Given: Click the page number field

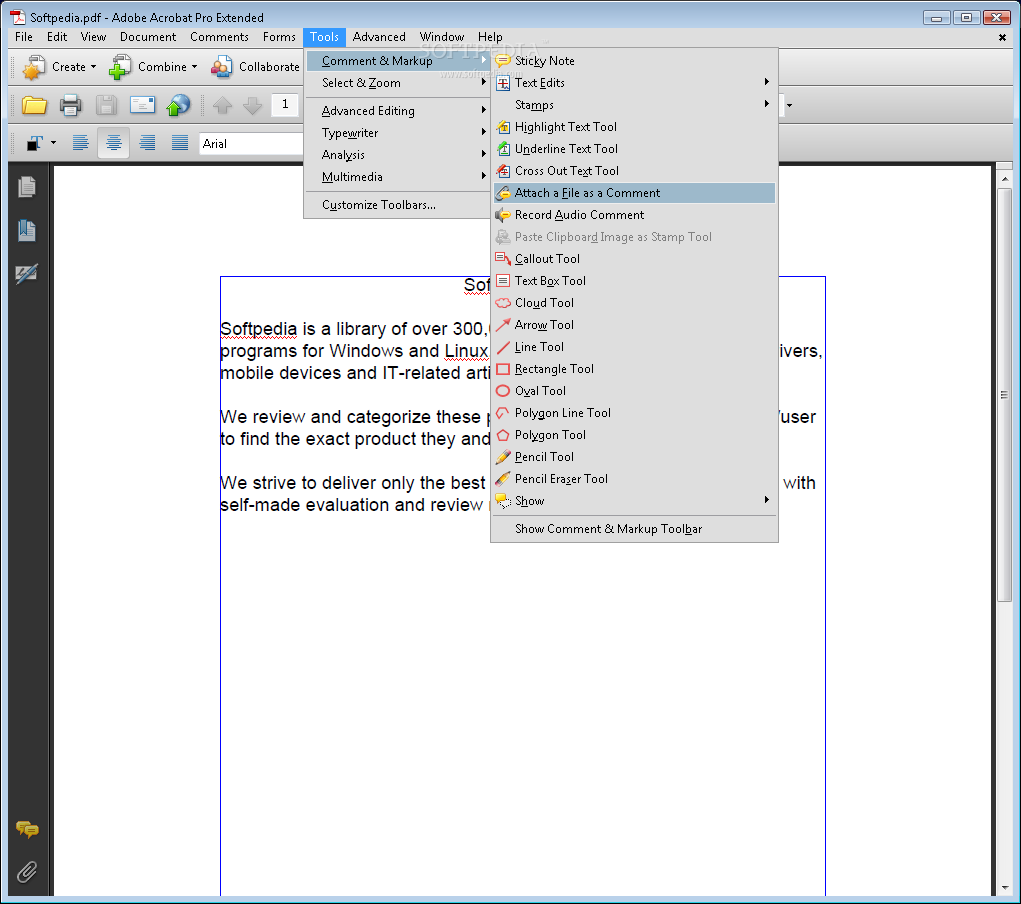Looking at the screenshot, I should (285, 104).
